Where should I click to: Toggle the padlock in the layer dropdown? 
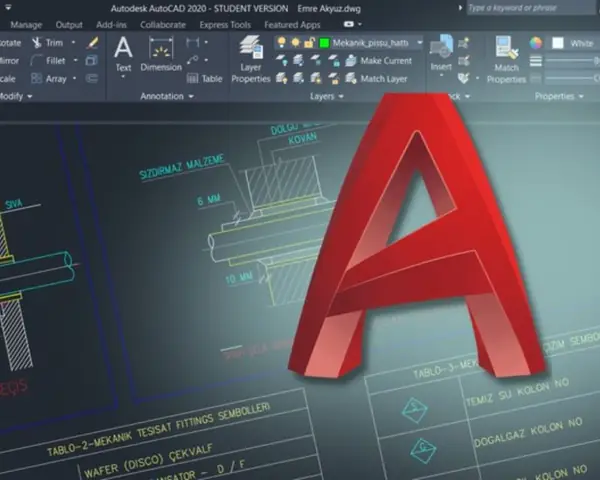pos(309,42)
